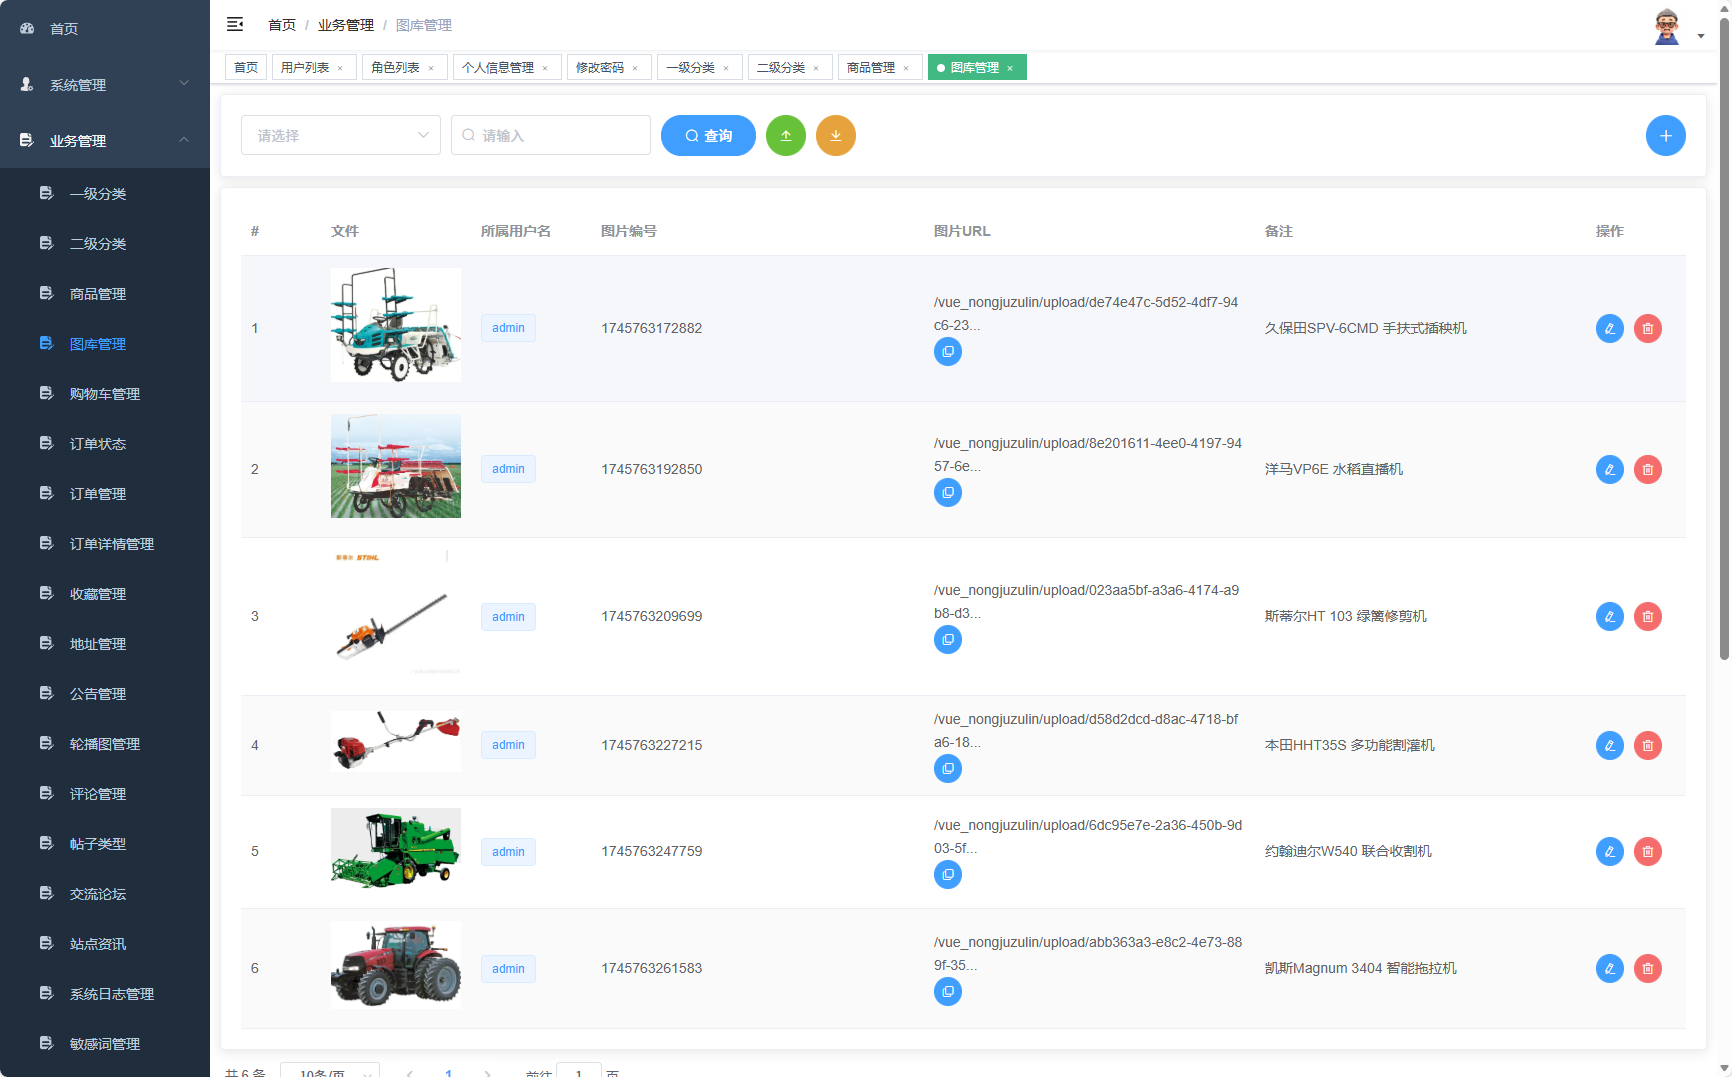This screenshot has height=1077, width=1732.
Task: Delete the 凯斯Magnum 3404 智能拖拉机 row
Action: point(1647,968)
